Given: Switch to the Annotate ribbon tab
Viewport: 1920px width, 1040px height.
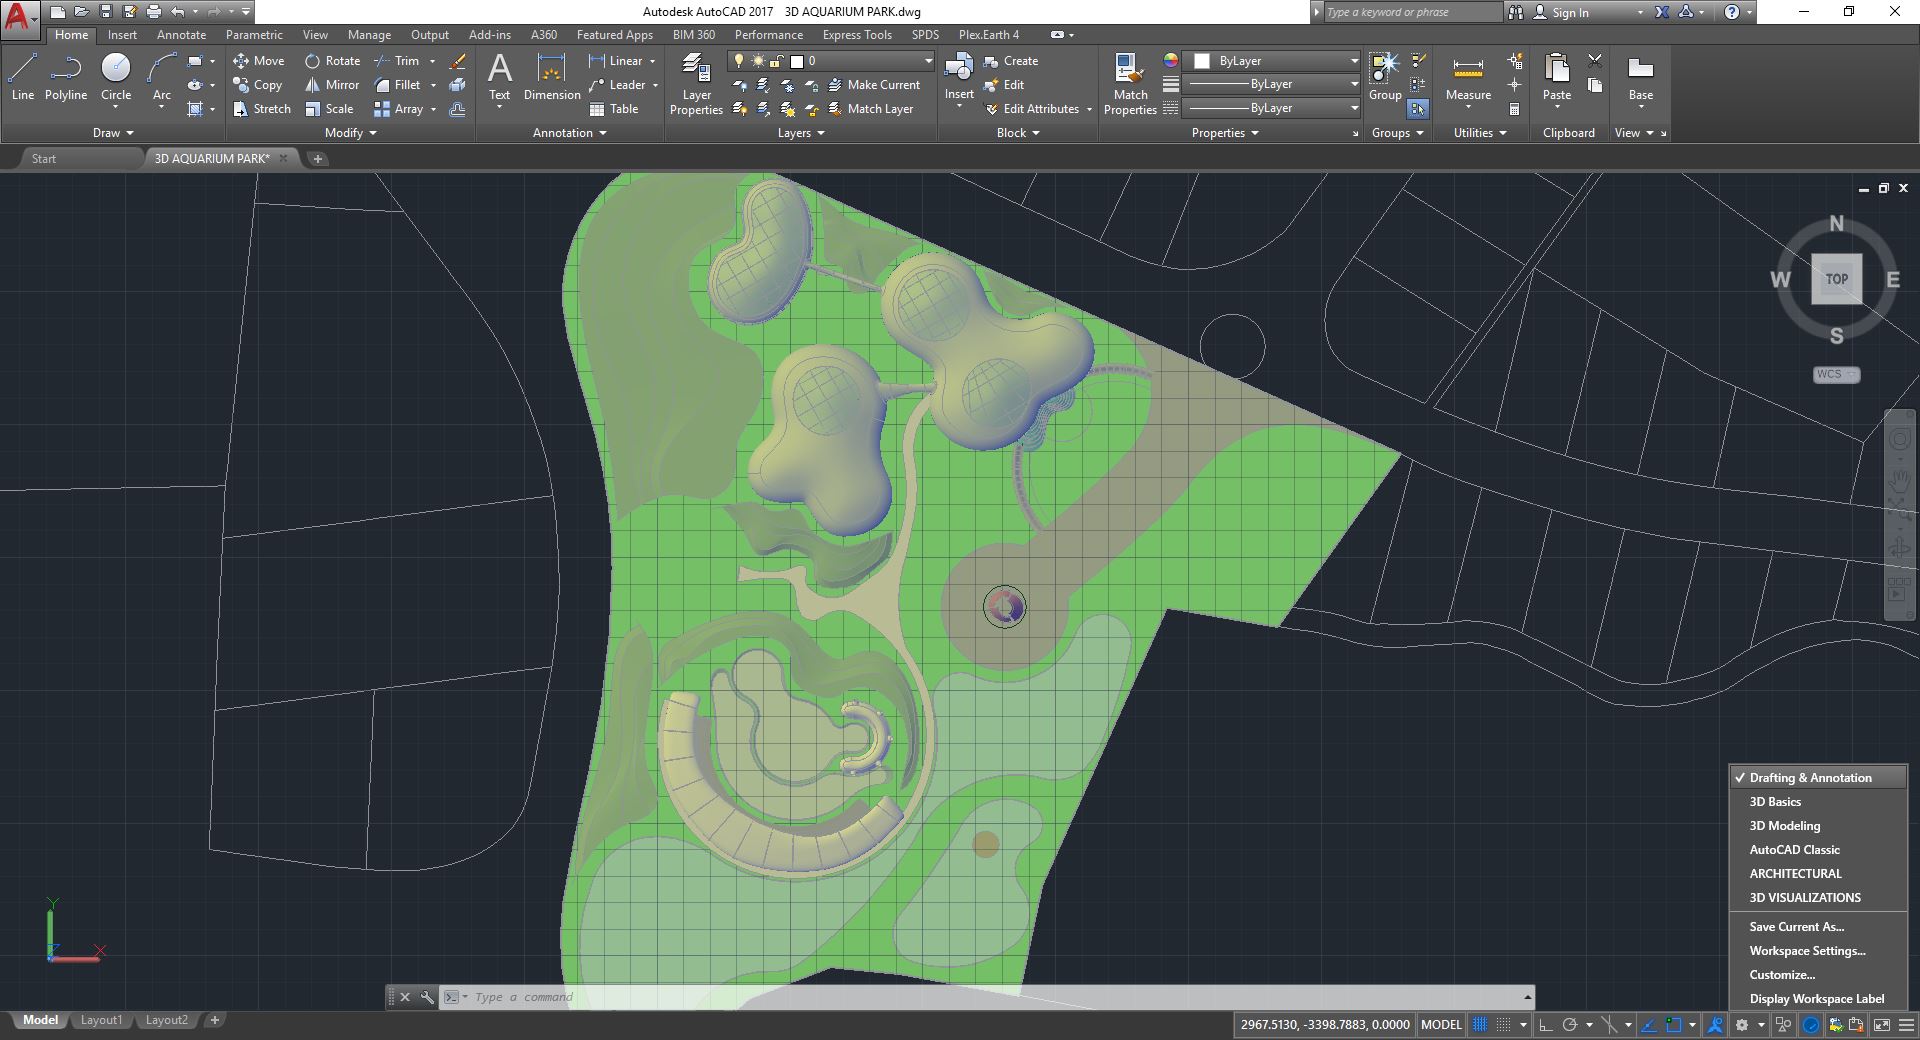Looking at the screenshot, I should click(x=181, y=35).
